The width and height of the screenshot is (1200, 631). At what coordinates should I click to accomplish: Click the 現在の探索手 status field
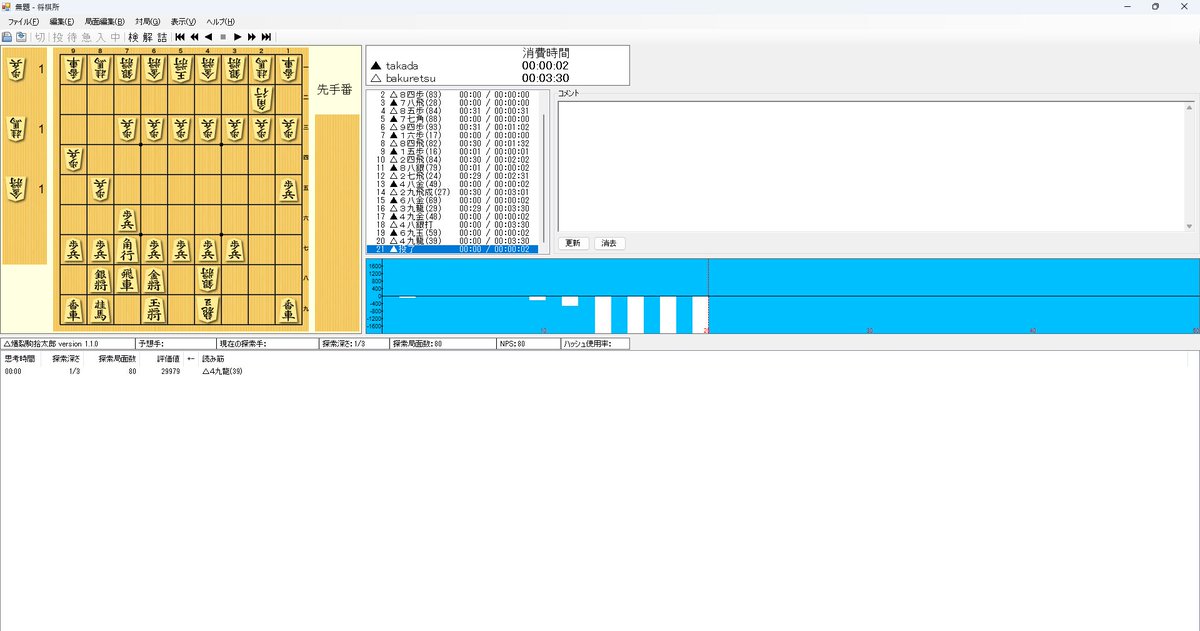267,343
